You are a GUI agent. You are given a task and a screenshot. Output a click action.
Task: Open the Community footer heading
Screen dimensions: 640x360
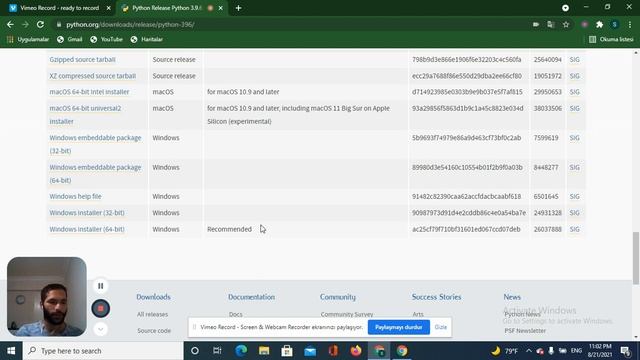pos(338,297)
